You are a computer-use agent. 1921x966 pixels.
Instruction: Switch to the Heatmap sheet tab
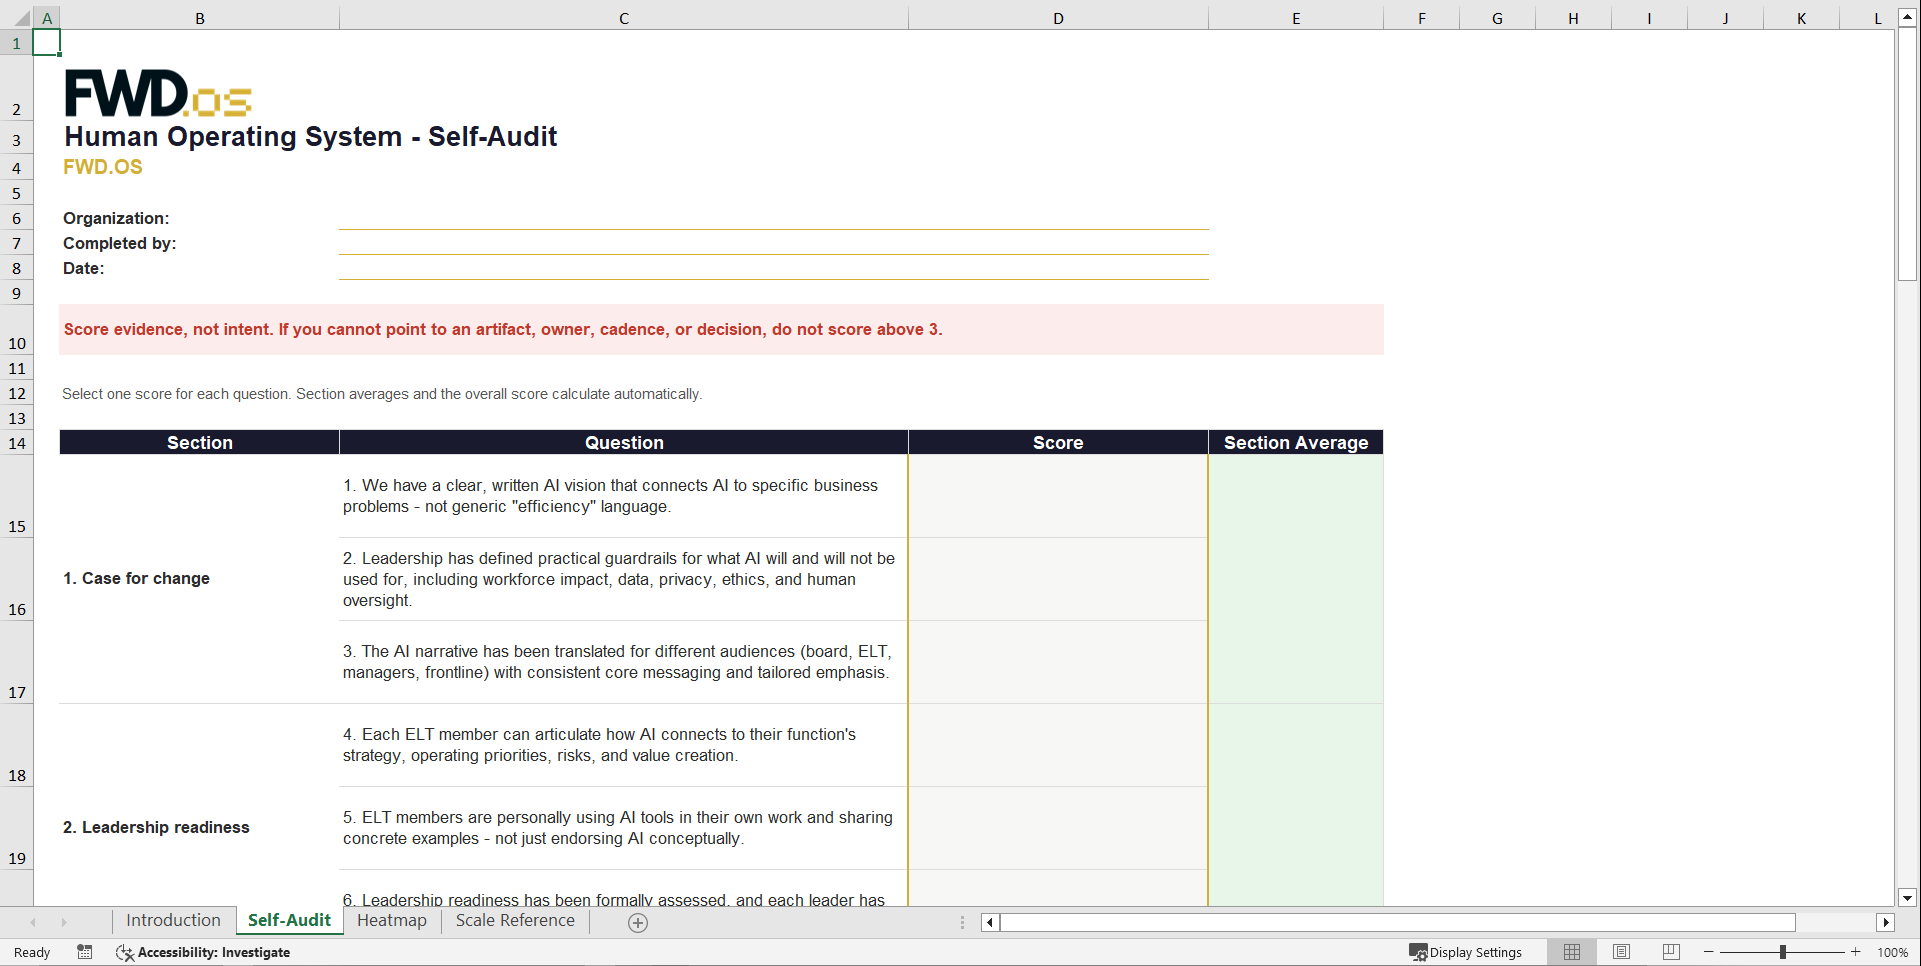point(392,921)
